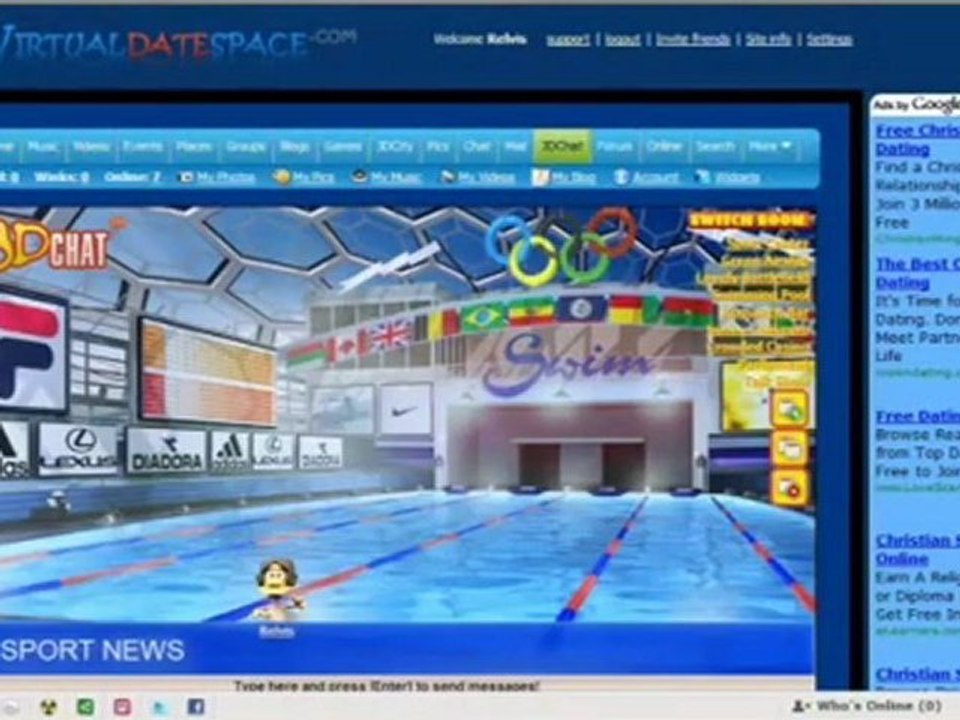Click the green share icon in bottom bar

pyautogui.click(x=85, y=708)
